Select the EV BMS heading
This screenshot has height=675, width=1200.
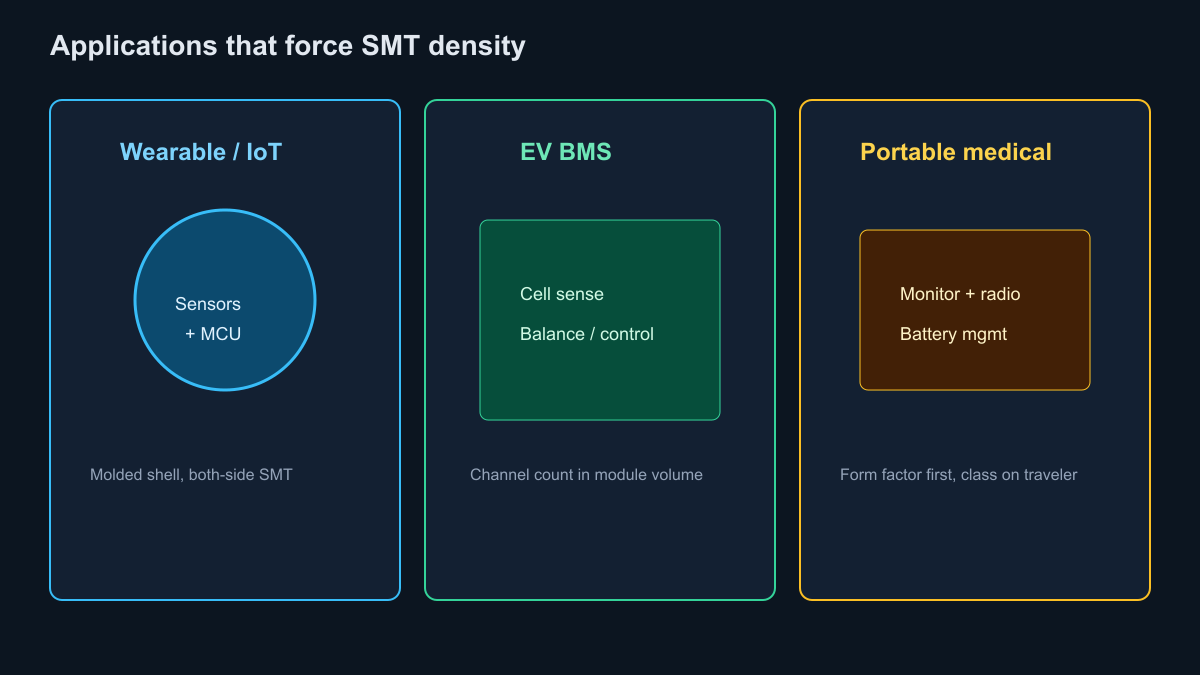click(565, 152)
